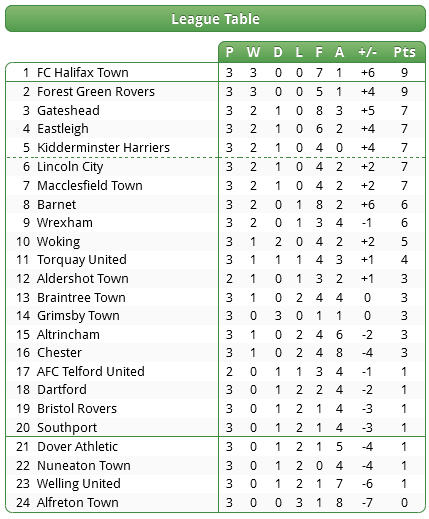Open Forest Green Rovers team entry

[x=96, y=92]
